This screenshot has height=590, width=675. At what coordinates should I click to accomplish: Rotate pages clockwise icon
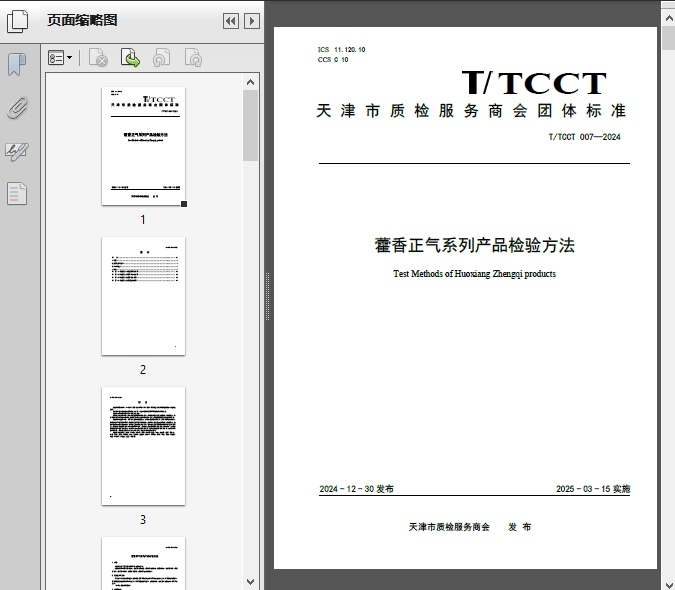click(193, 58)
